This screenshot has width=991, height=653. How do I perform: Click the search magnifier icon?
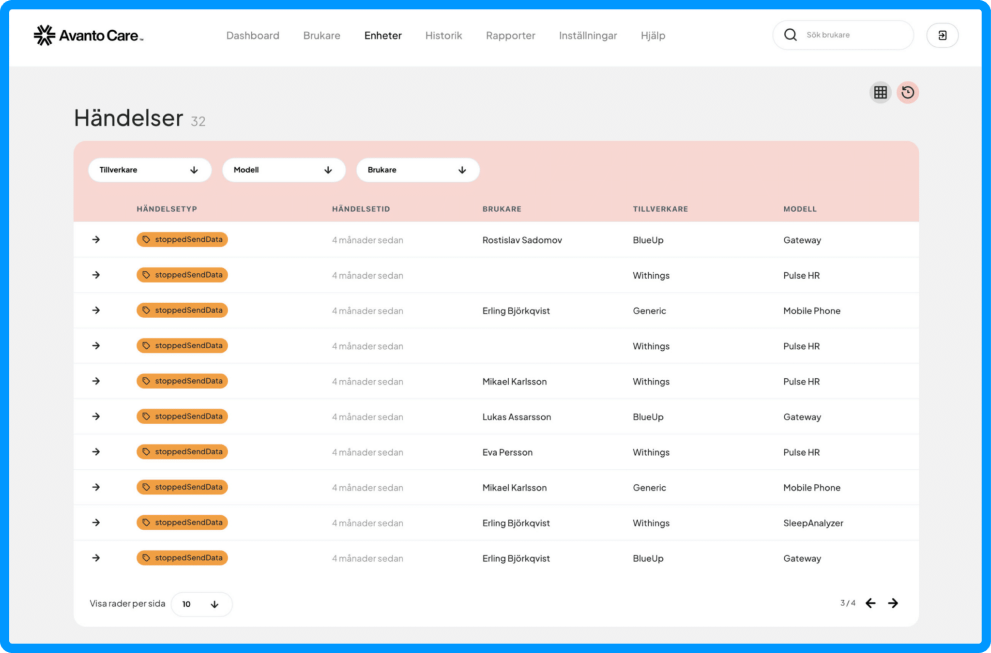tap(790, 35)
